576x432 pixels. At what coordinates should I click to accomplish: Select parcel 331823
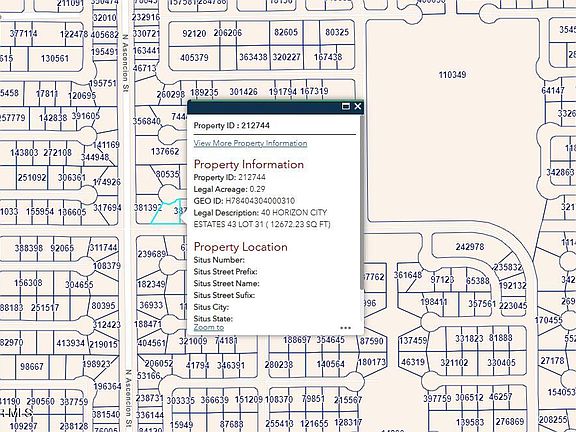point(469,338)
